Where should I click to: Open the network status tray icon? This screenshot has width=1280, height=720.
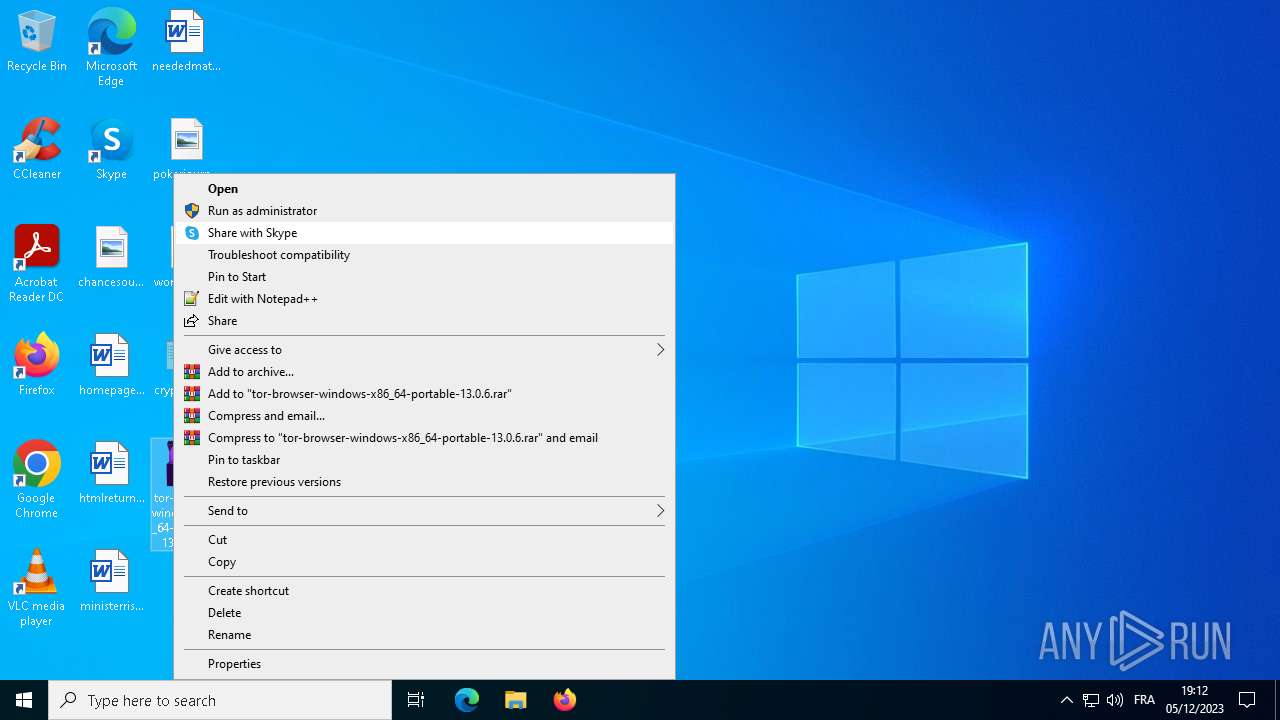click(1091, 700)
